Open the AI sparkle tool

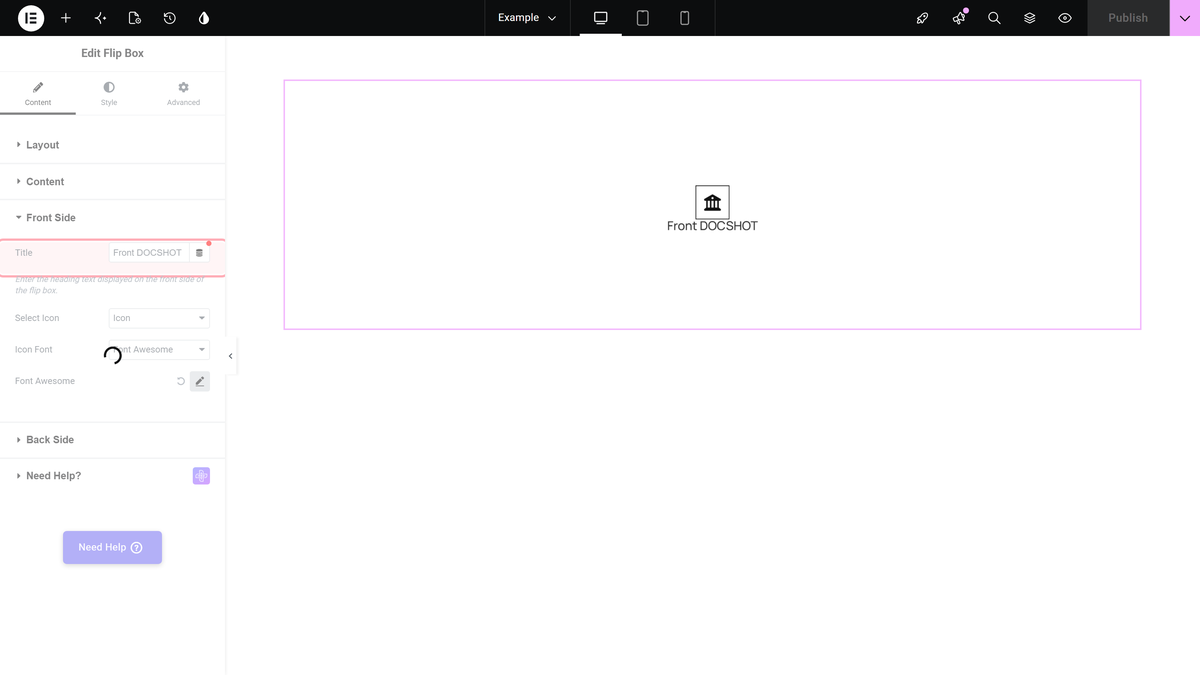(x=100, y=18)
